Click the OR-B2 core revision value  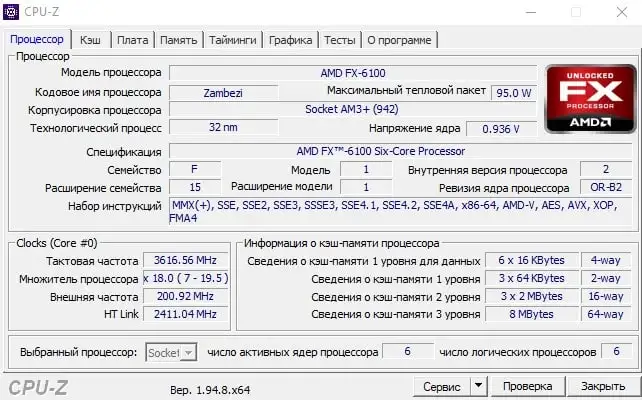pos(606,187)
